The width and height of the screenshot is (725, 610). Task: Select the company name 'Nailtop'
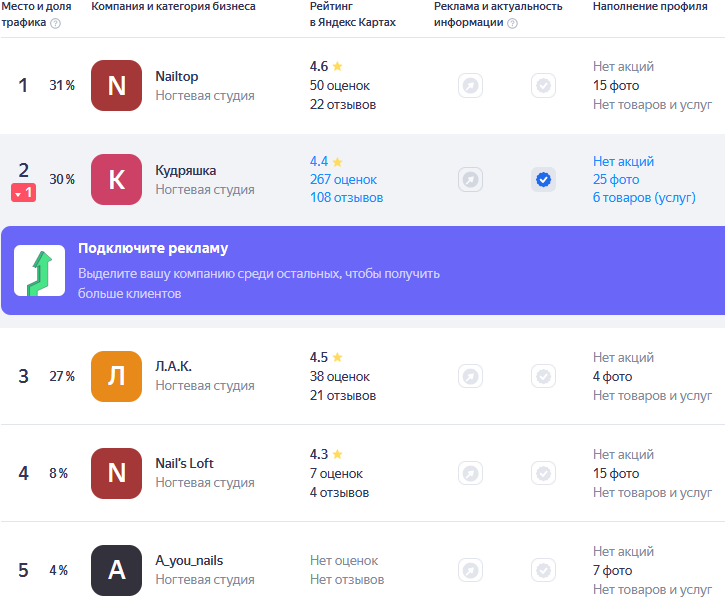(x=177, y=76)
